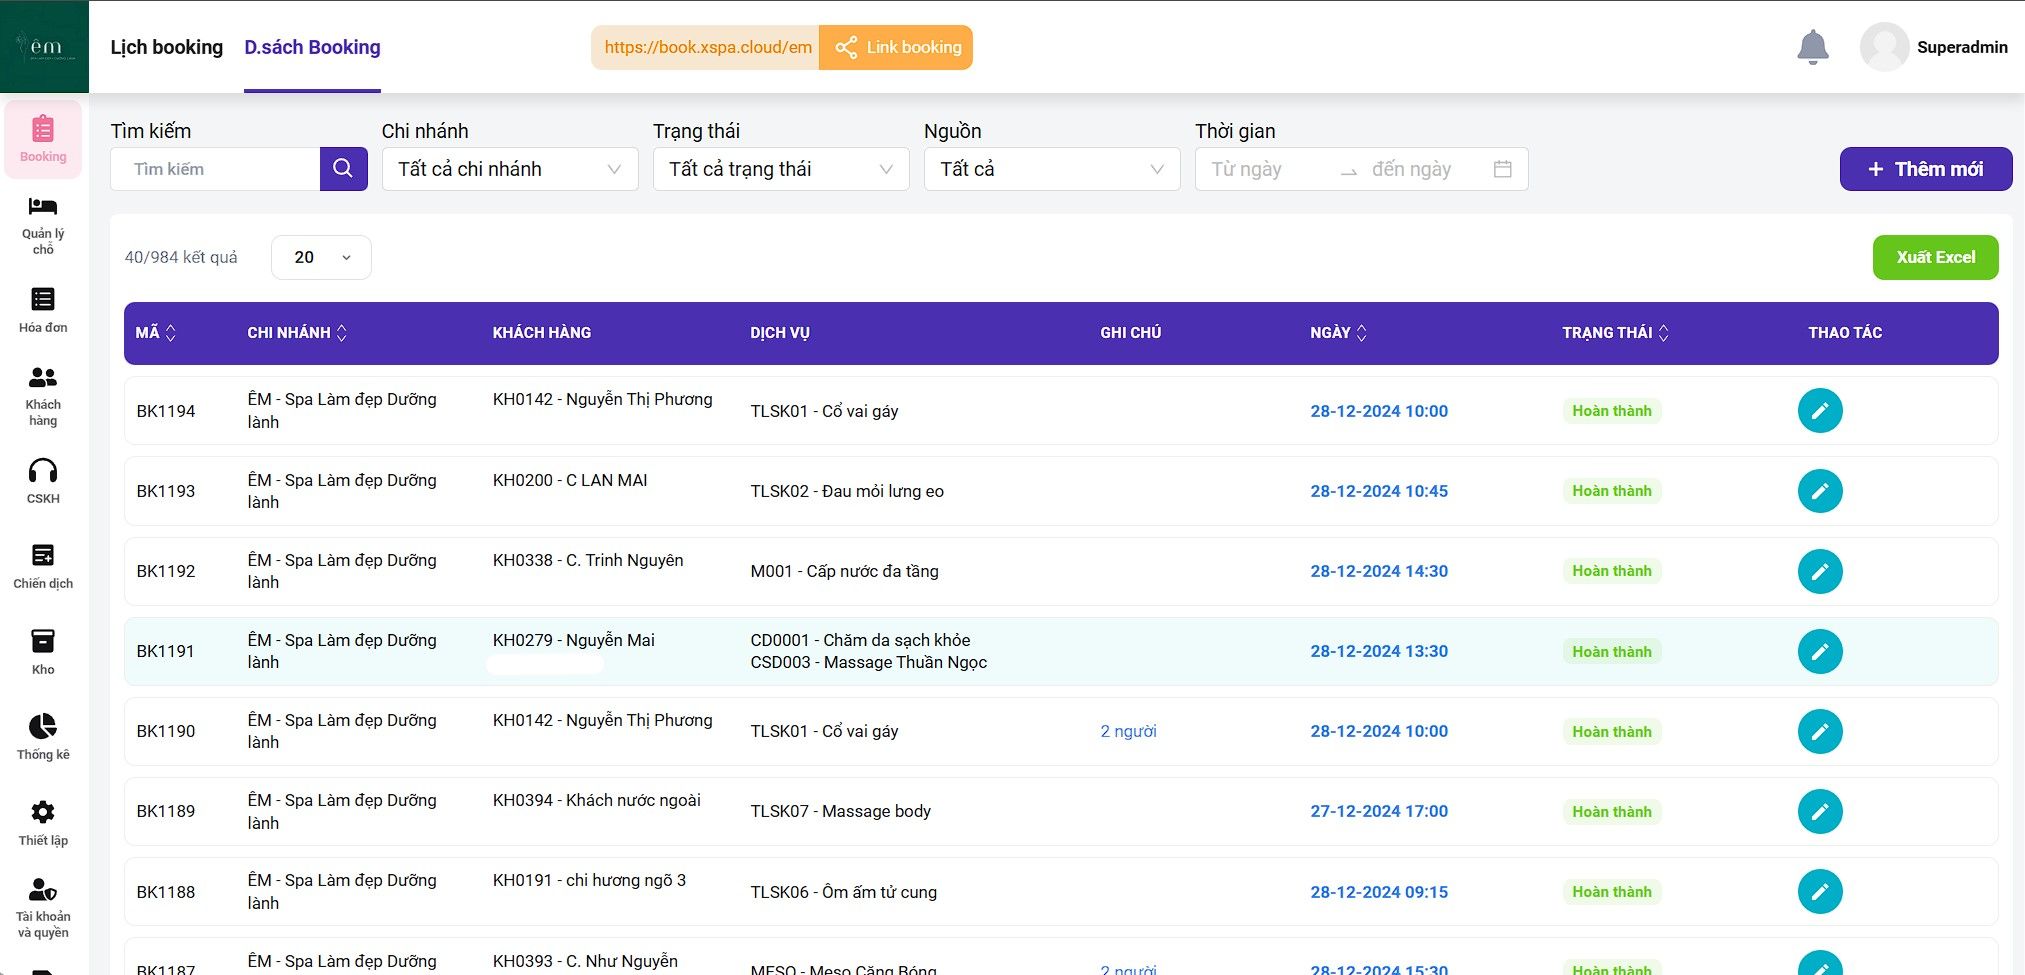This screenshot has height=975, width=2025.
Task: Click the magnifier search button
Action: pos(343,169)
